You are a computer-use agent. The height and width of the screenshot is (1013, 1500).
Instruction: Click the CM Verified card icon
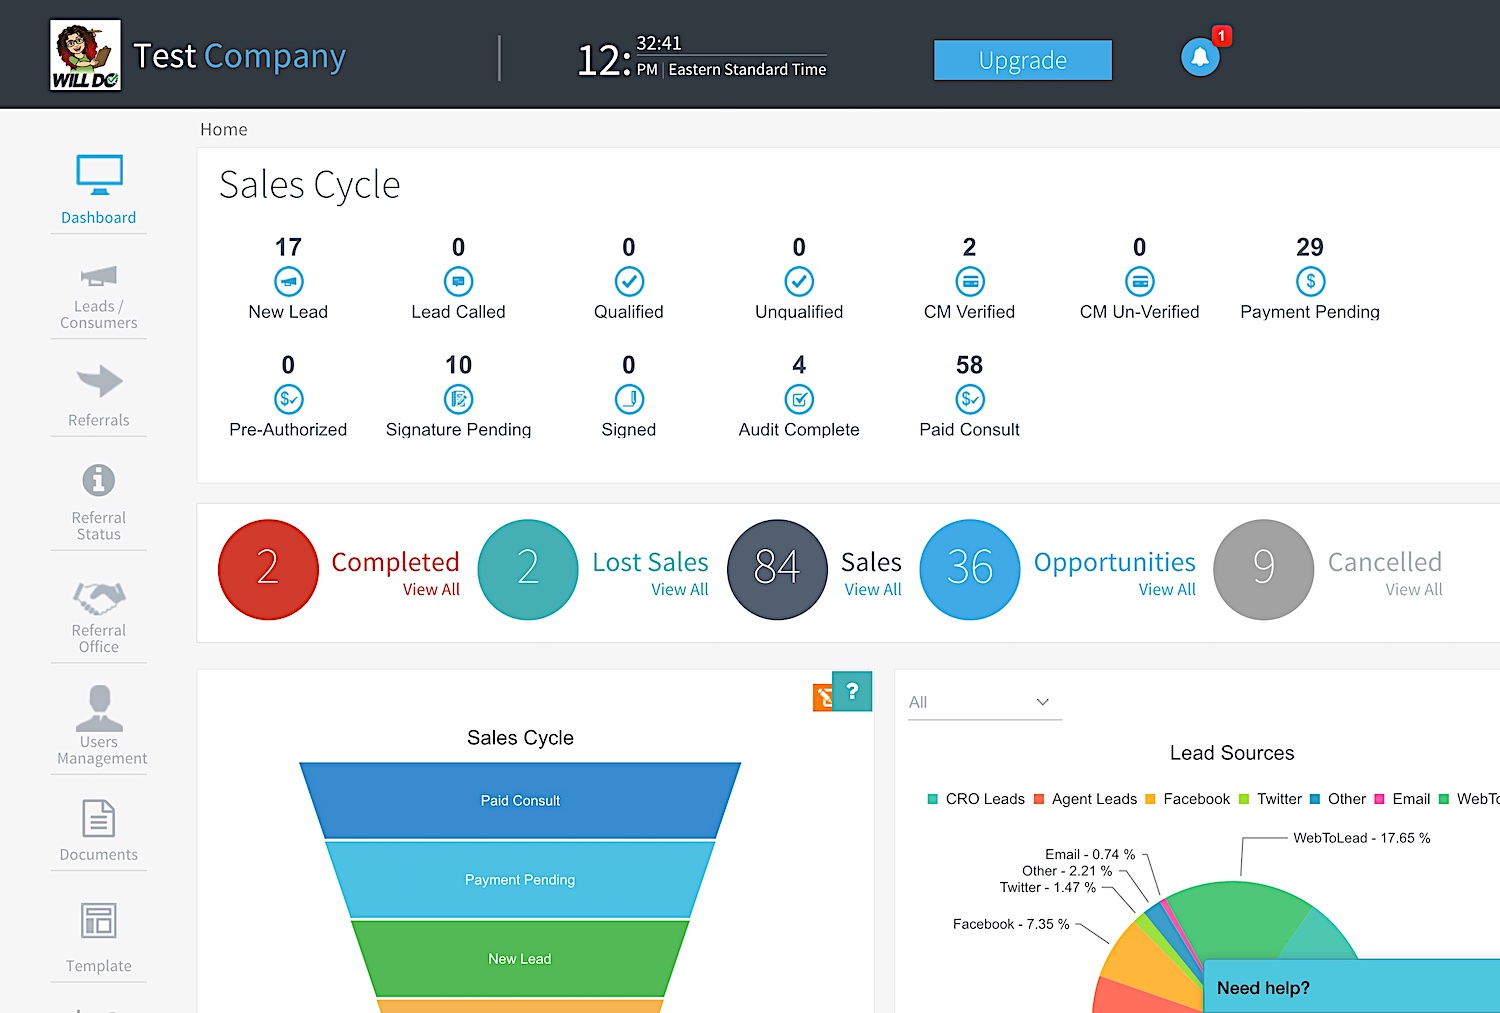(x=969, y=282)
